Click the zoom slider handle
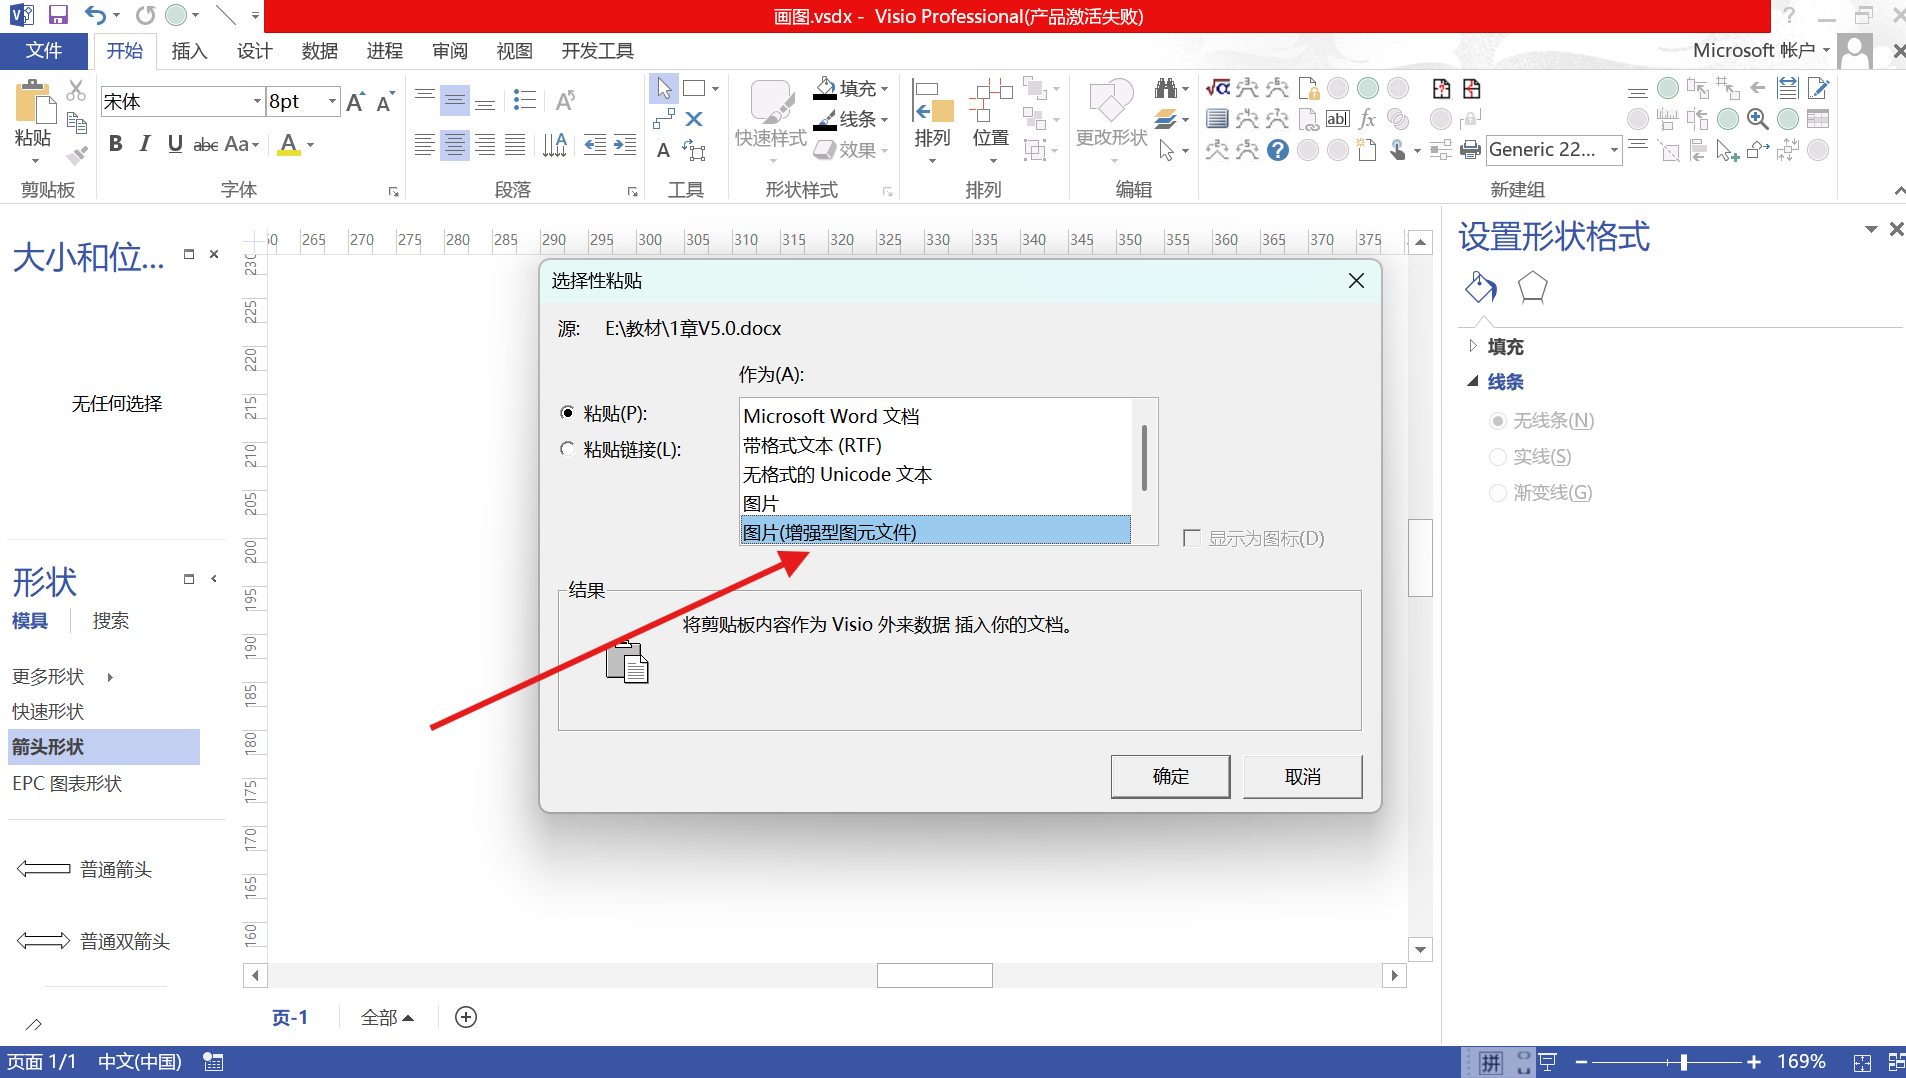Screen dimensions: 1906x1078 pos(1684,1062)
